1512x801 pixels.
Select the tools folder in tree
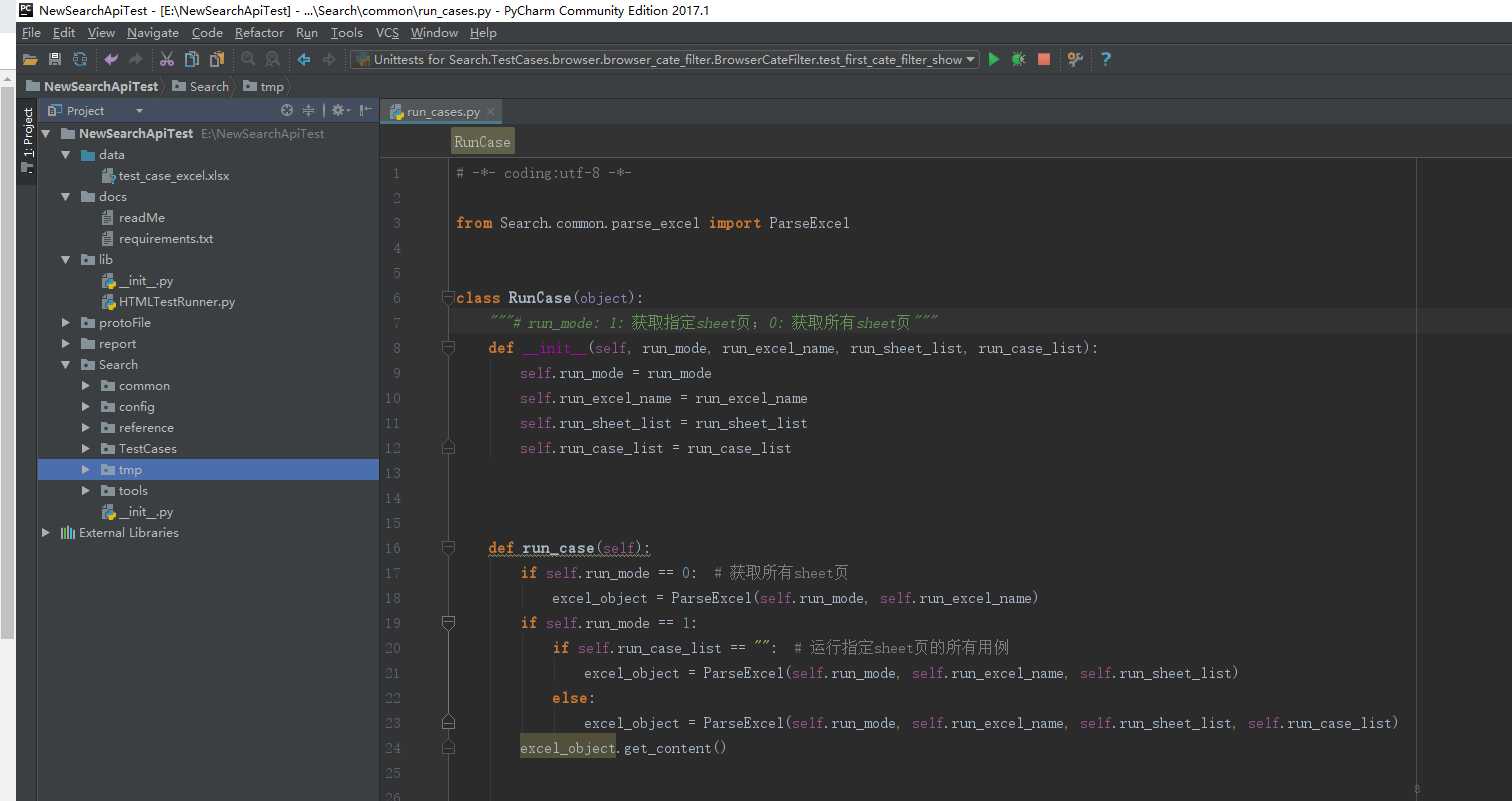click(x=125, y=491)
